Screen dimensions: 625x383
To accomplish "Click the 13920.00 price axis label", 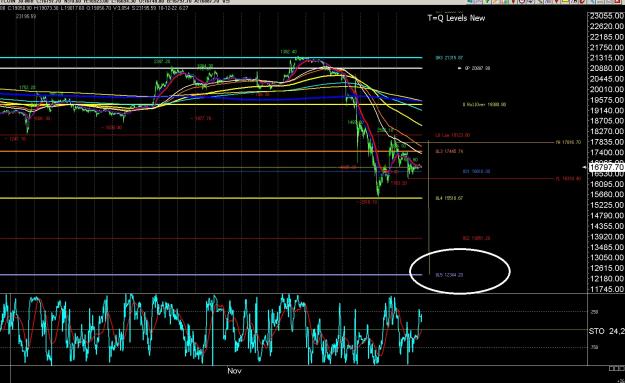I will click(607, 237).
